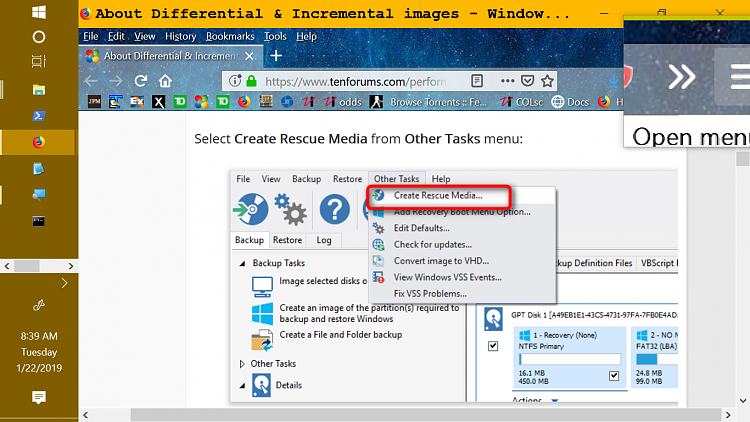Expand the Other Tasks tree node
This screenshot has width=750, height=422.
click(242, 364)
